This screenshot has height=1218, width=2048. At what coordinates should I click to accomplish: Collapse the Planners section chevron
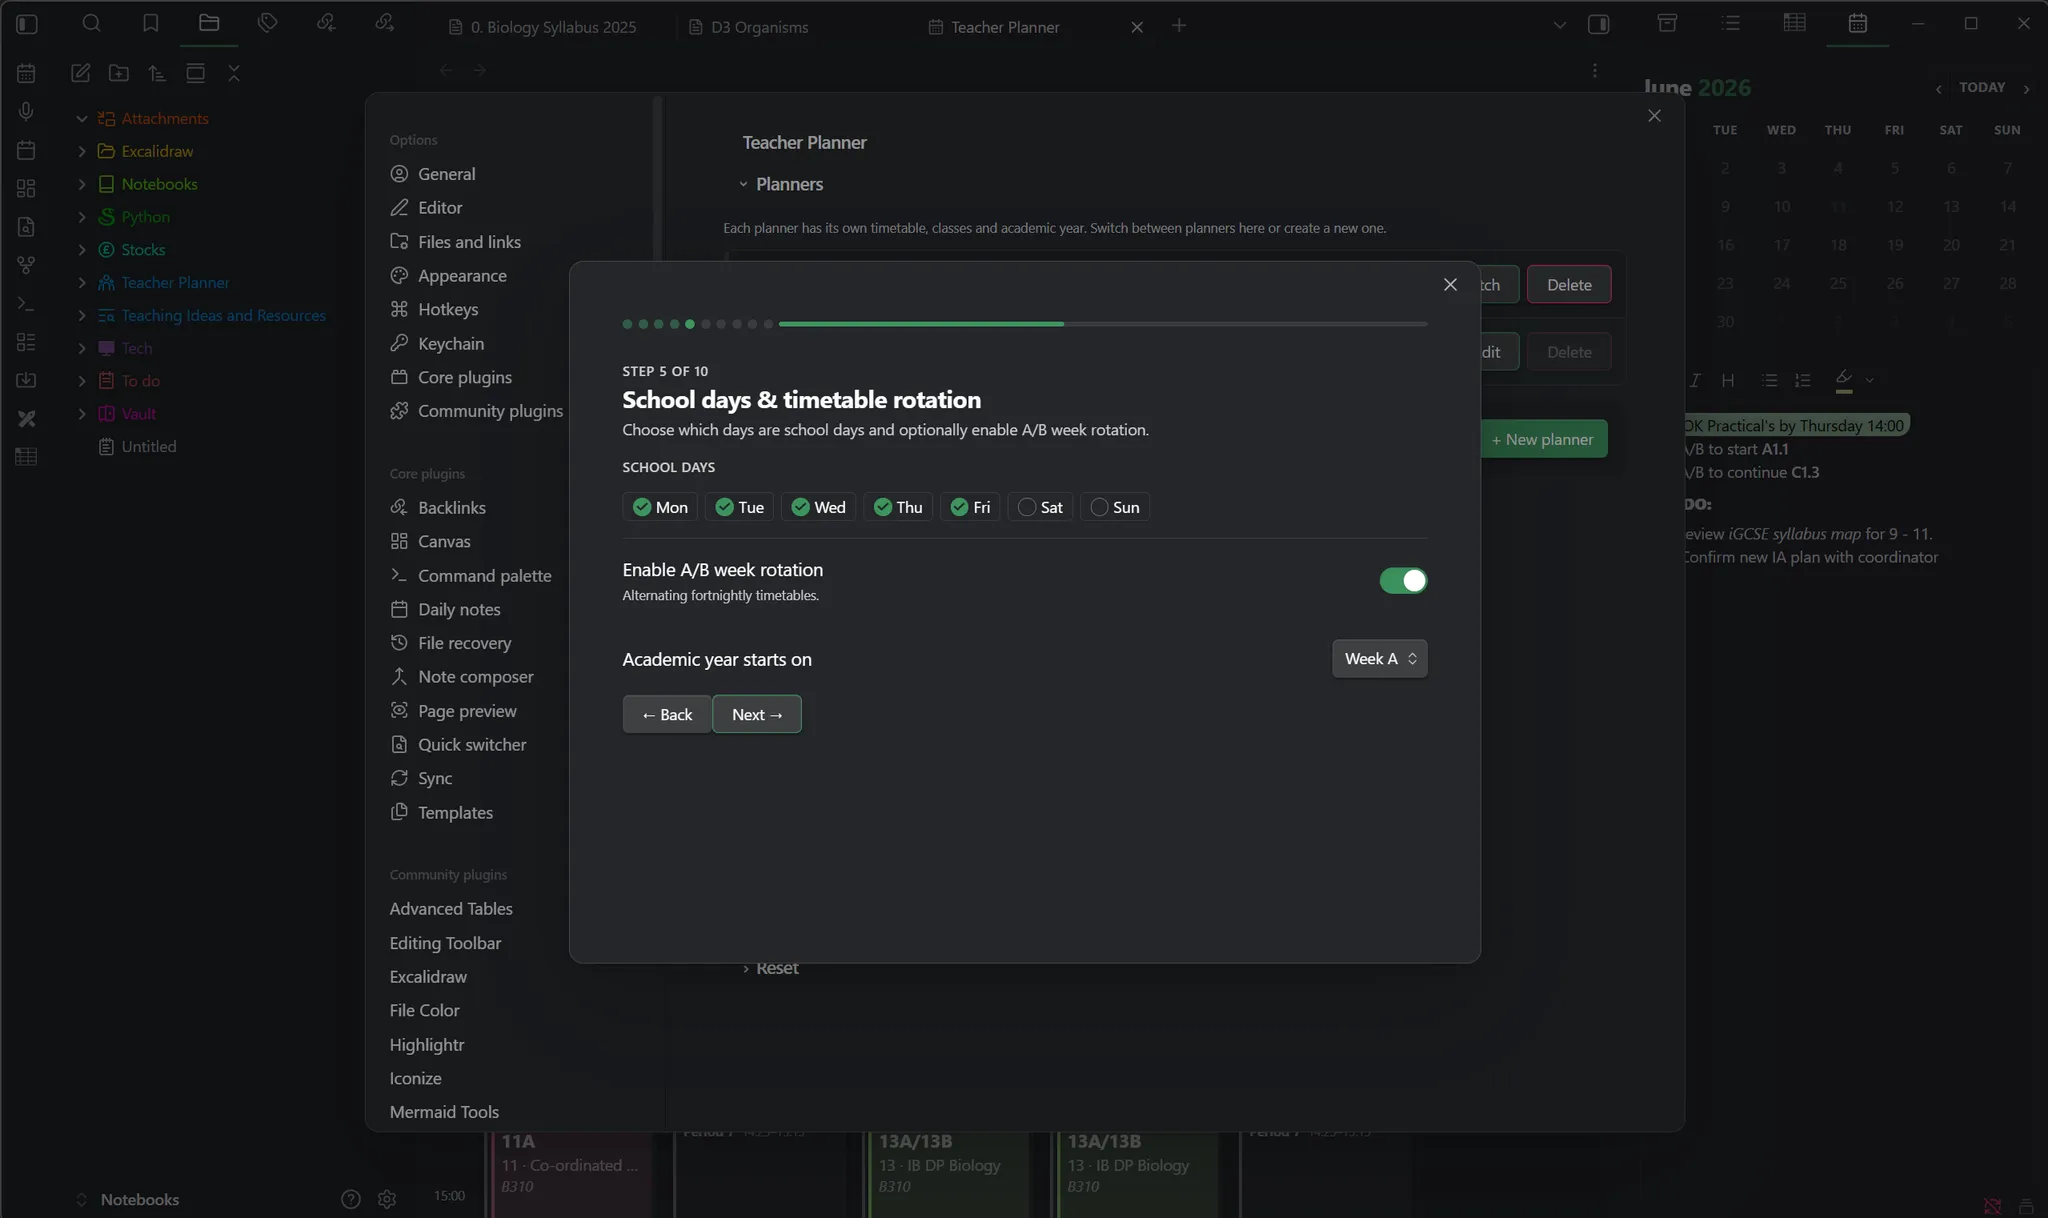tap(743, 185)
